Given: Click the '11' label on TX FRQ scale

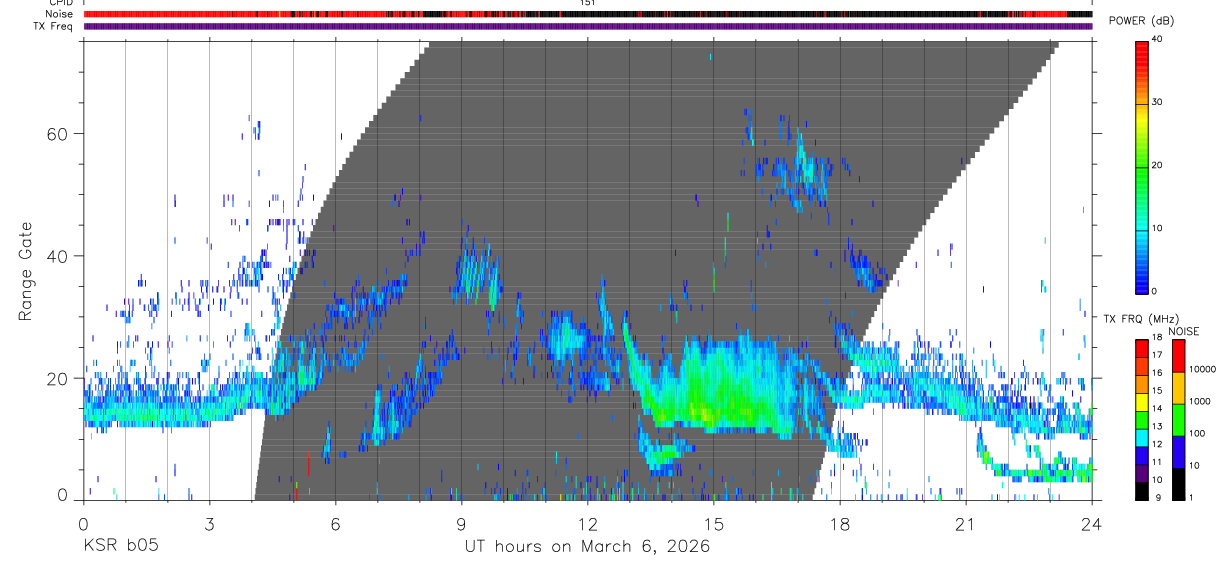Looking at the screenshot, I should click(x=1156, y=463).
